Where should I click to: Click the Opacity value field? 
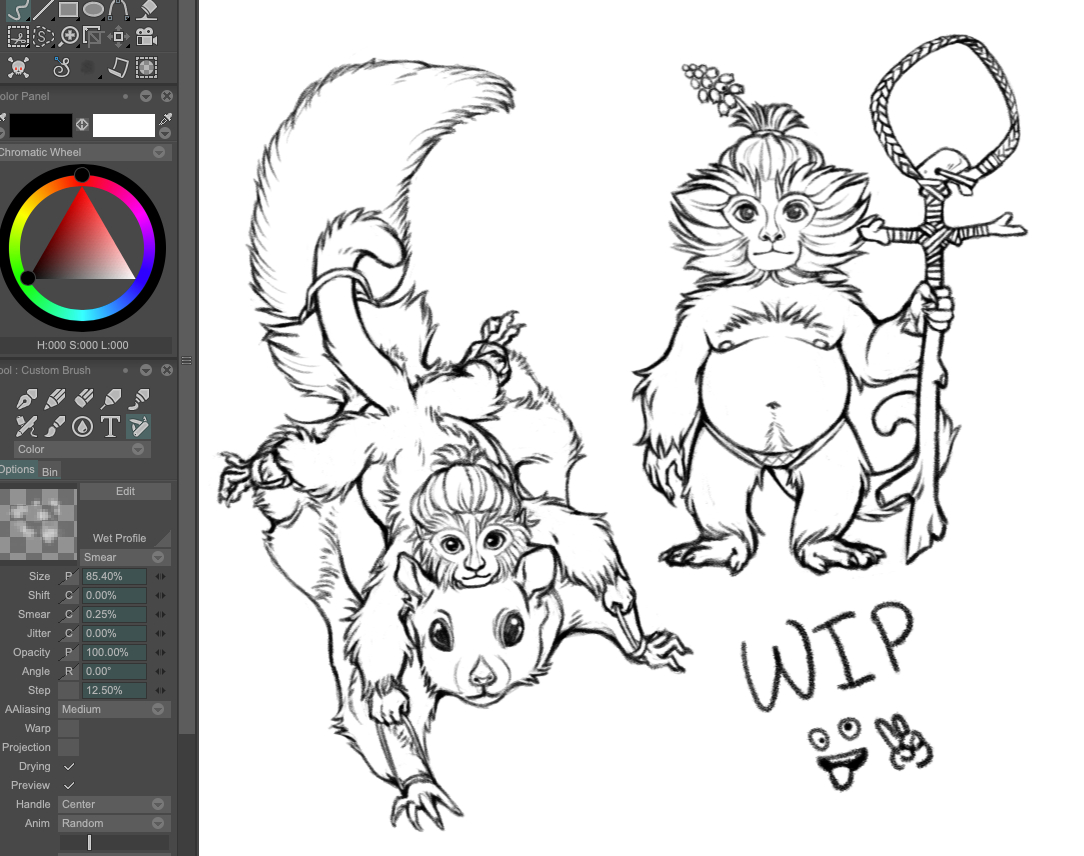click(114, 652)
